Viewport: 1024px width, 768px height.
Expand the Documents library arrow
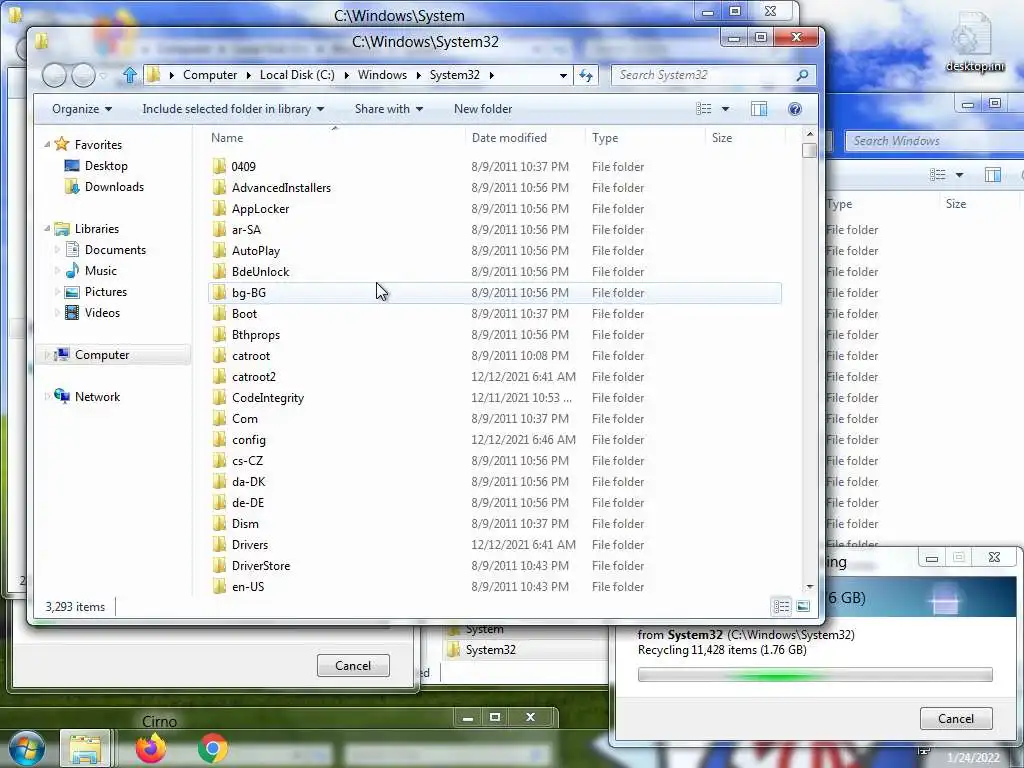(x=57, y=249)
